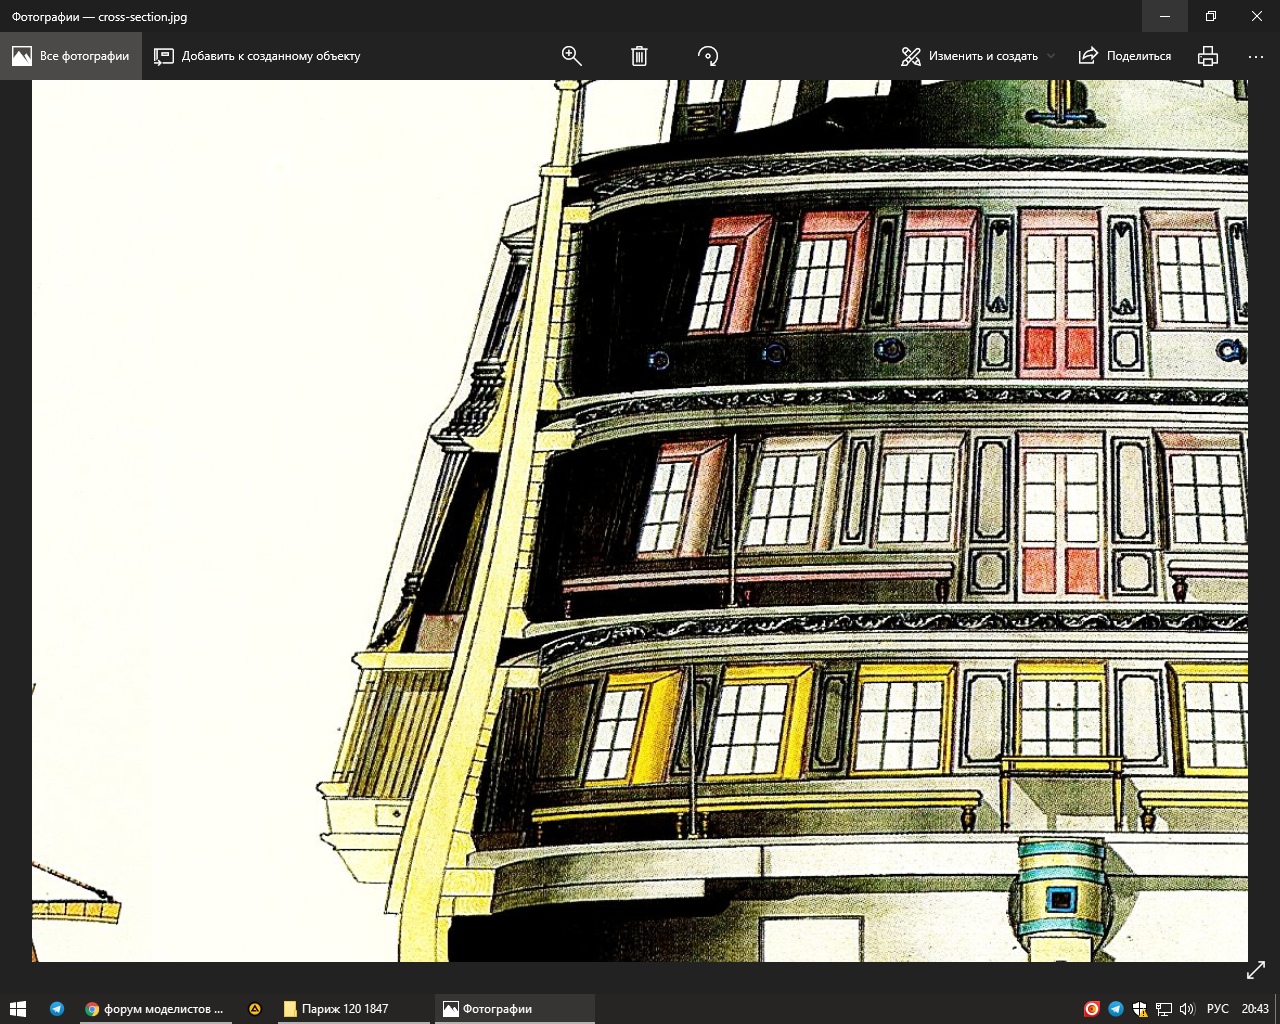
Task: Open Telegram from the taskbar
Action: pyautogui.click(x=57, y=1009)
